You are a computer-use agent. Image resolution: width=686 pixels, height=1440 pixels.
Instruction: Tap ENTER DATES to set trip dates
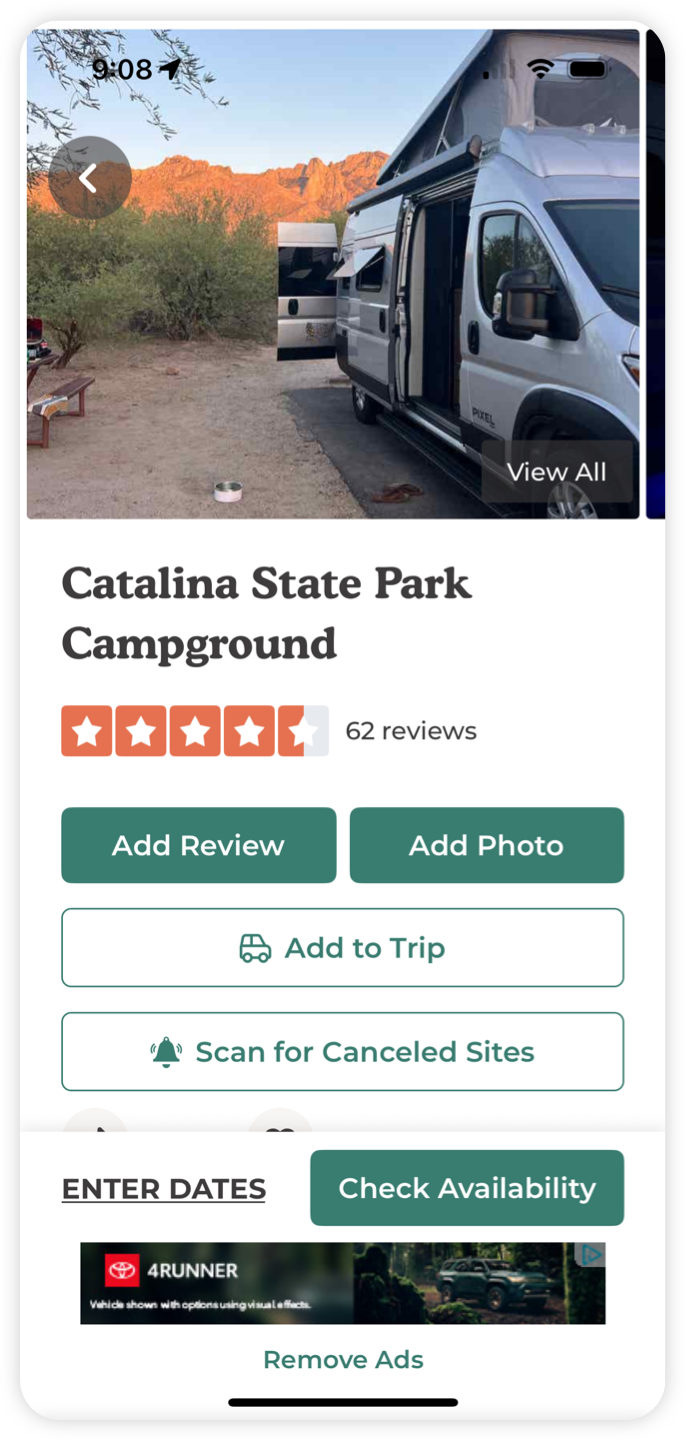[163, 1188]
